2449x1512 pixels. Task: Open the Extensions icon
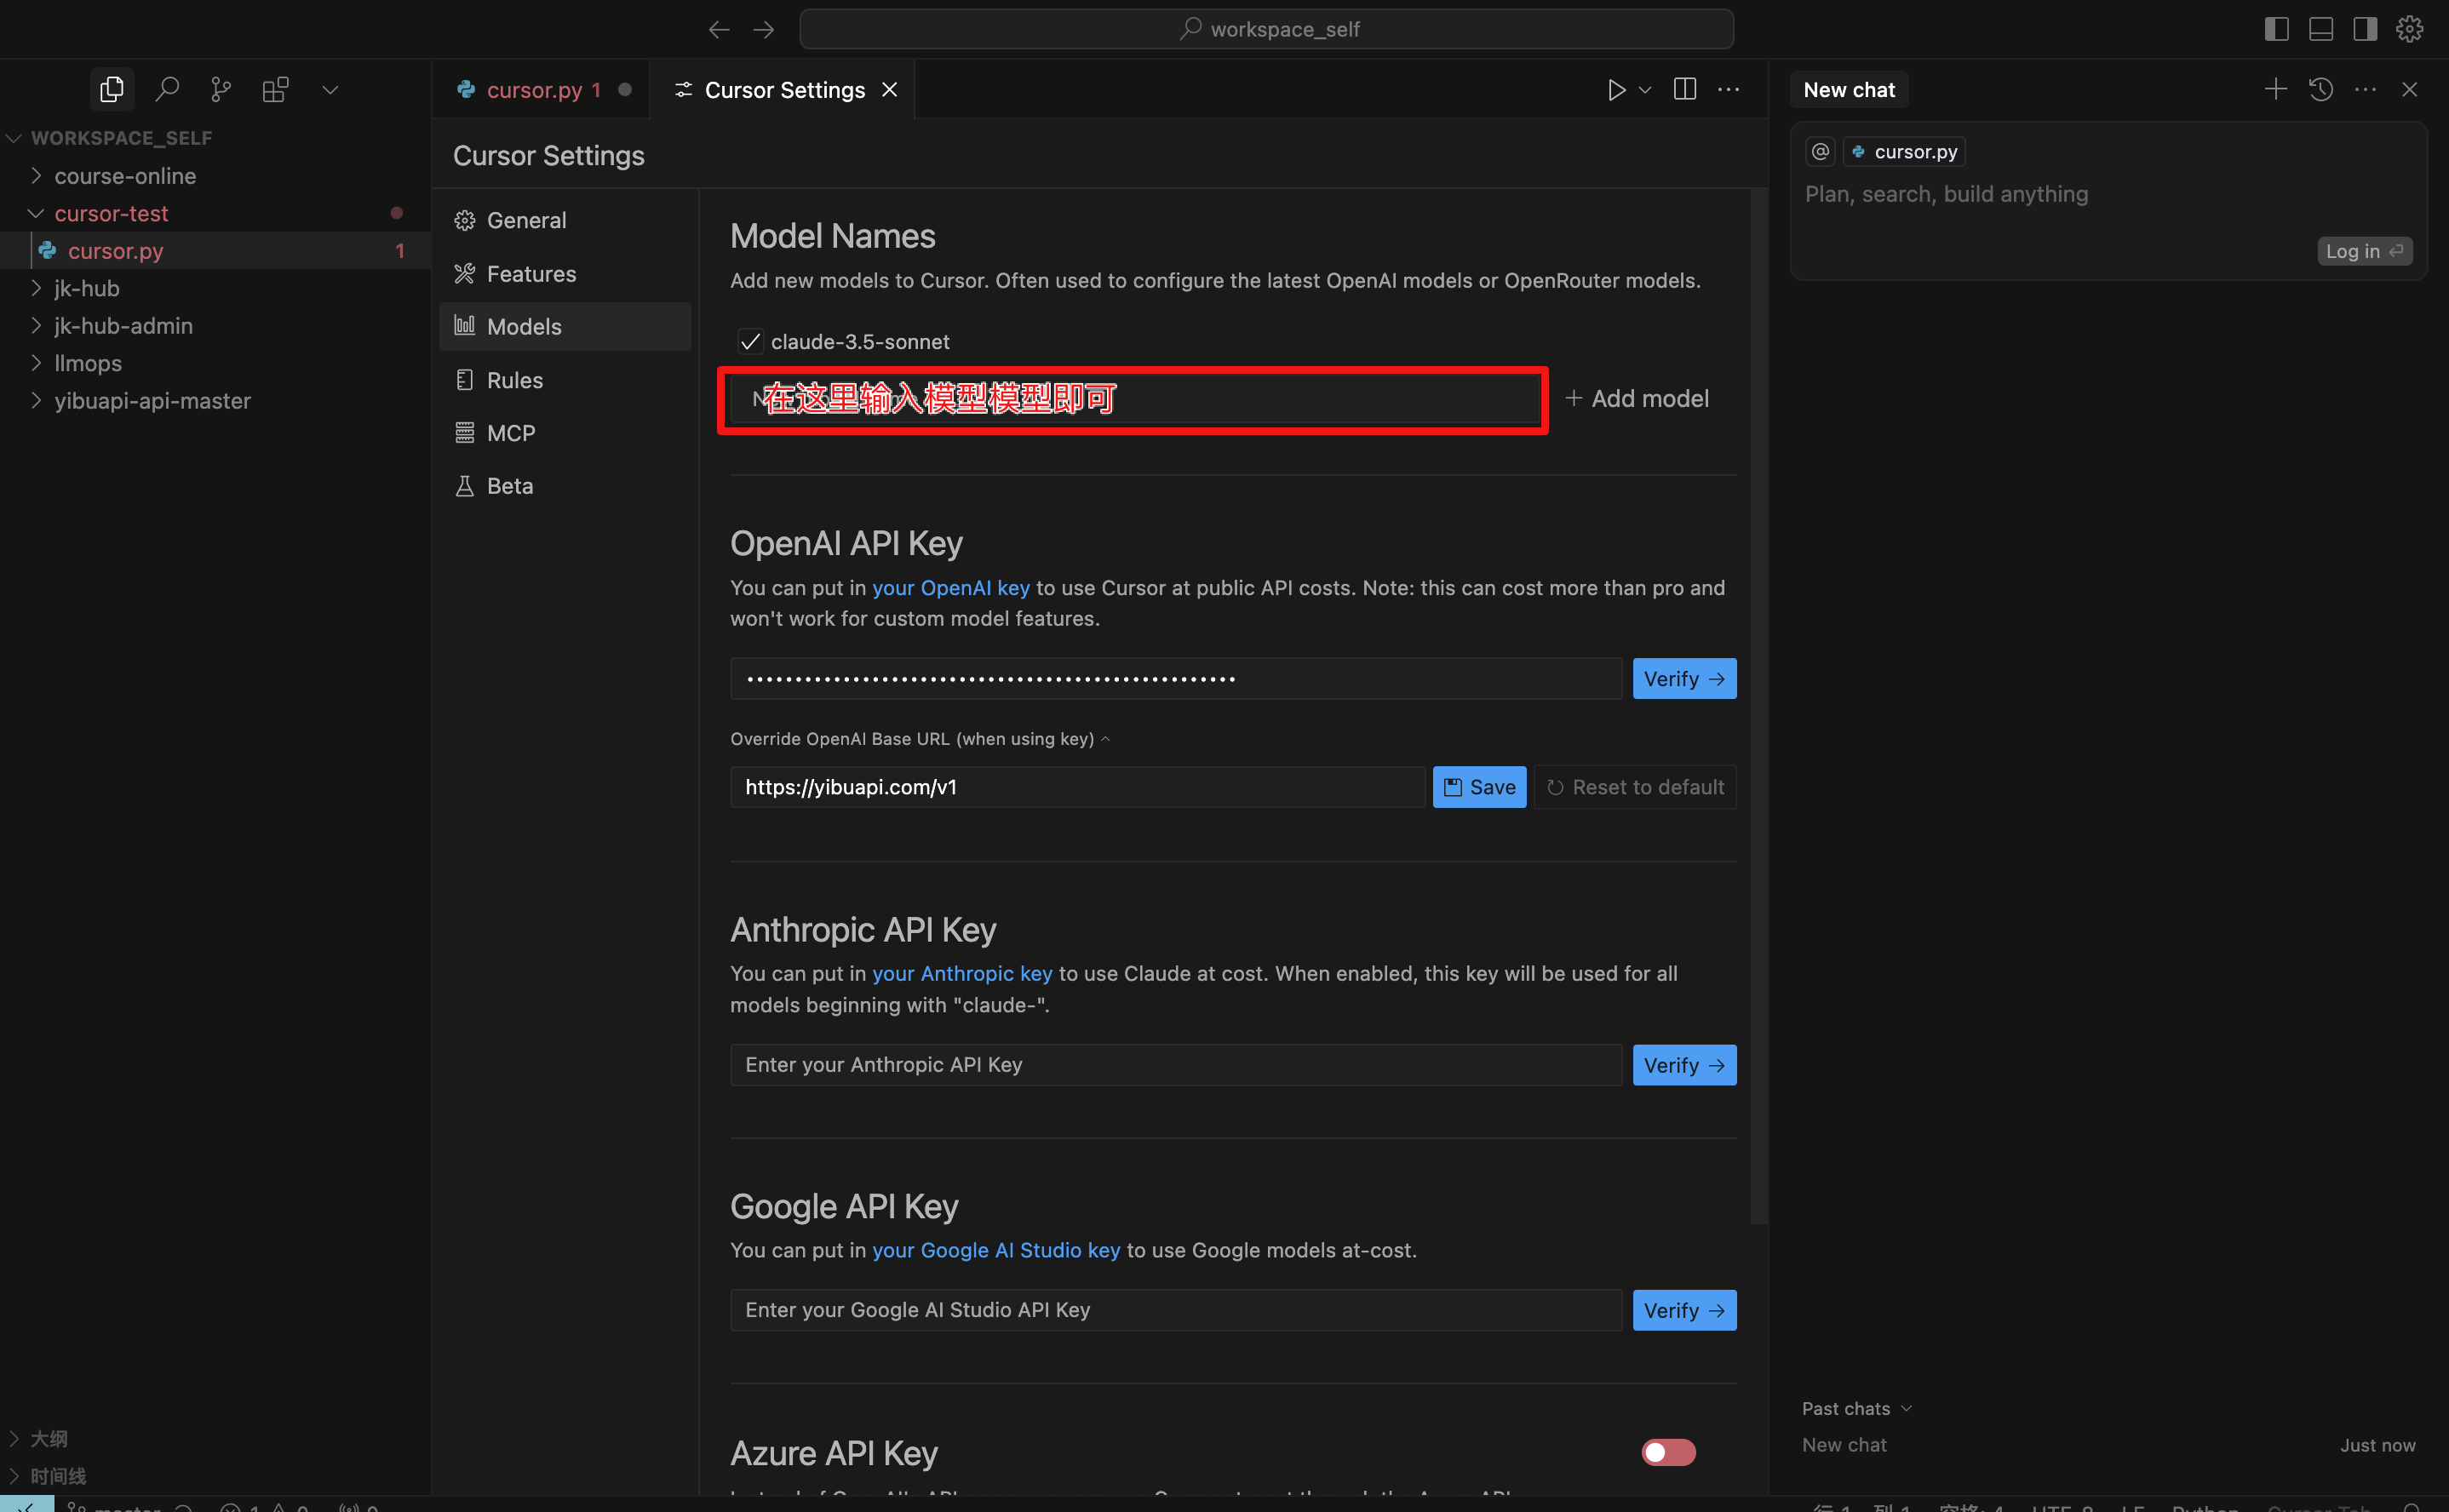click(x=275, y=89)
